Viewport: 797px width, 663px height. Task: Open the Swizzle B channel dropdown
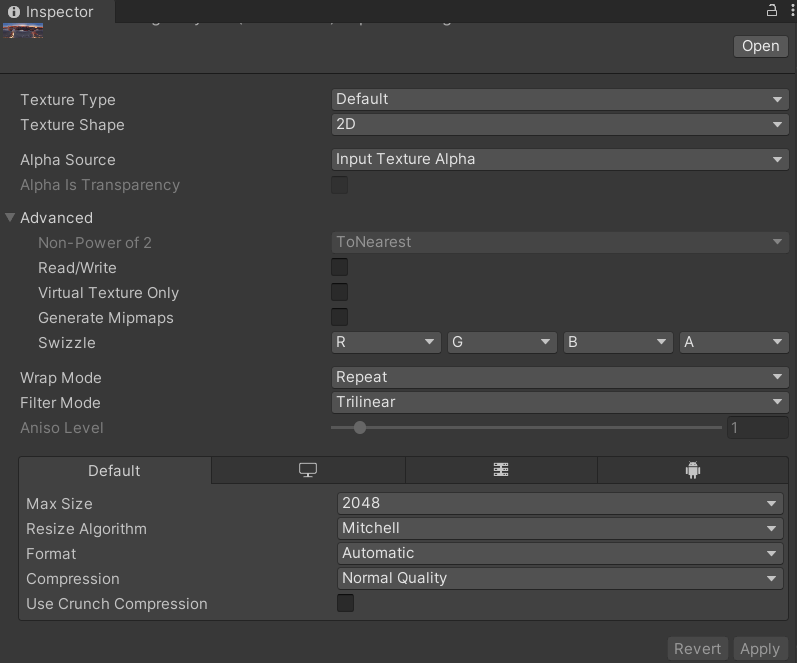[x=618, y=342]
